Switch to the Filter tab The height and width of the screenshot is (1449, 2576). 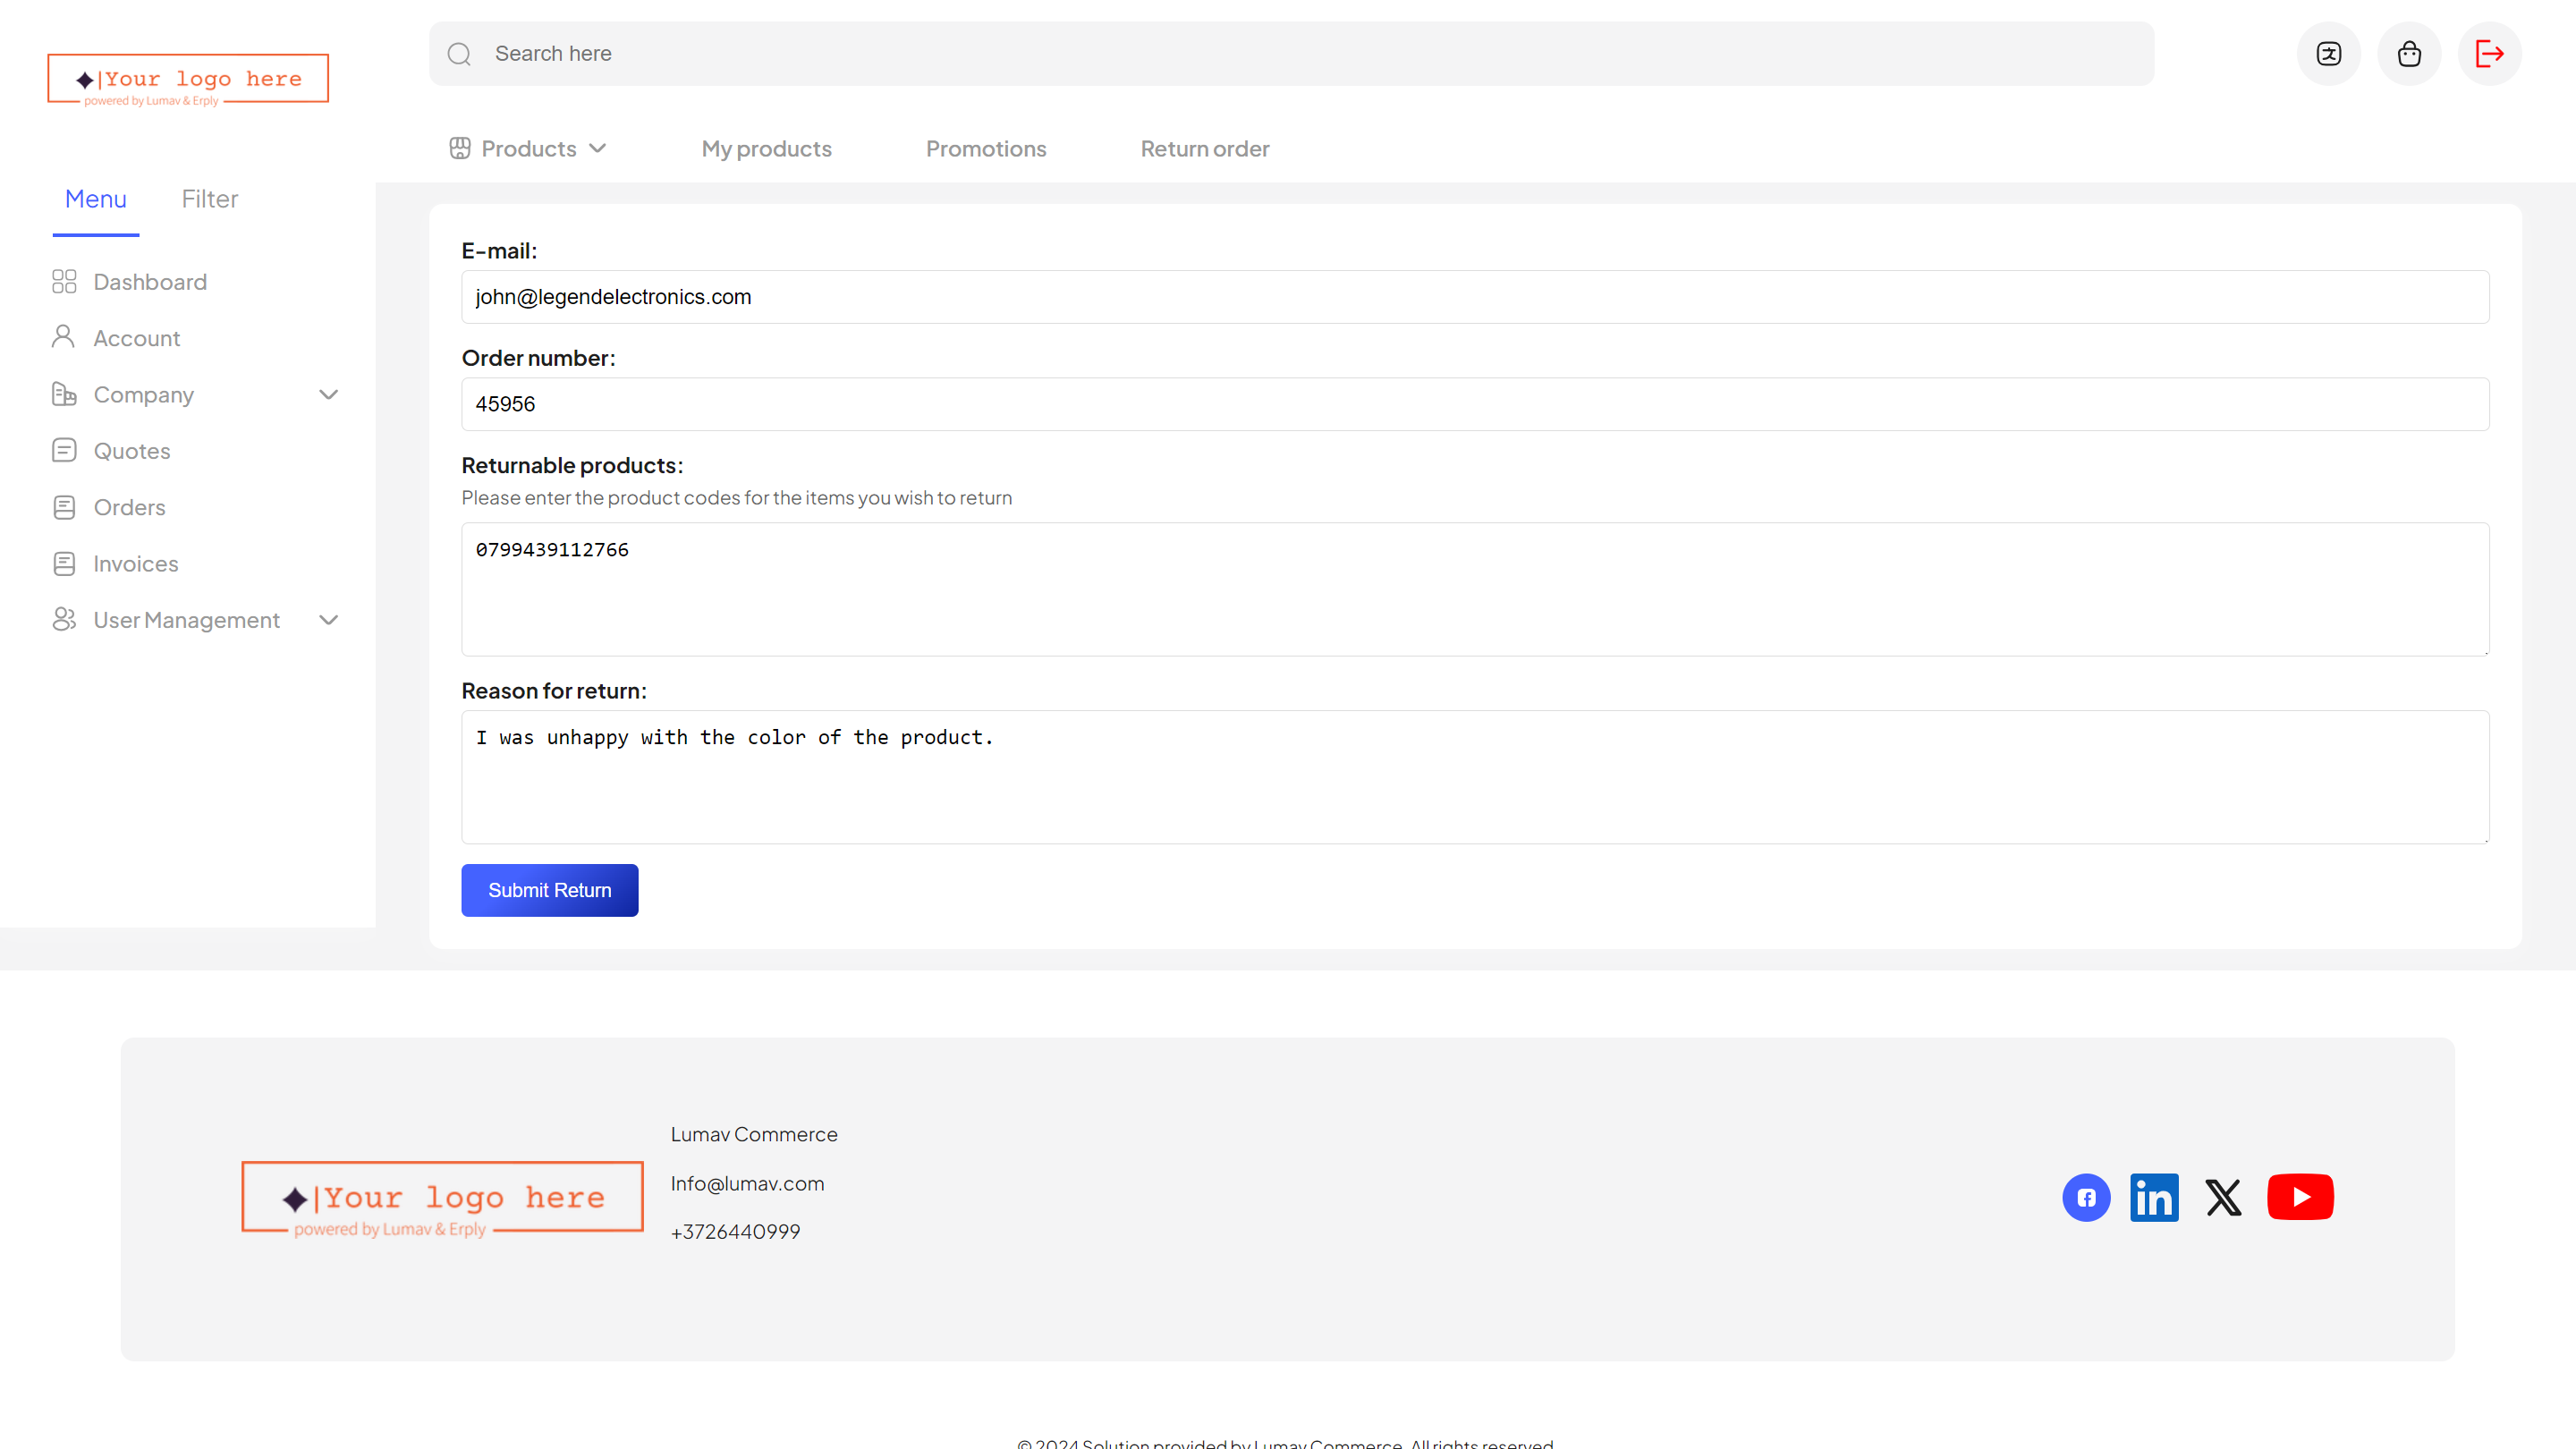pos(209,199)
